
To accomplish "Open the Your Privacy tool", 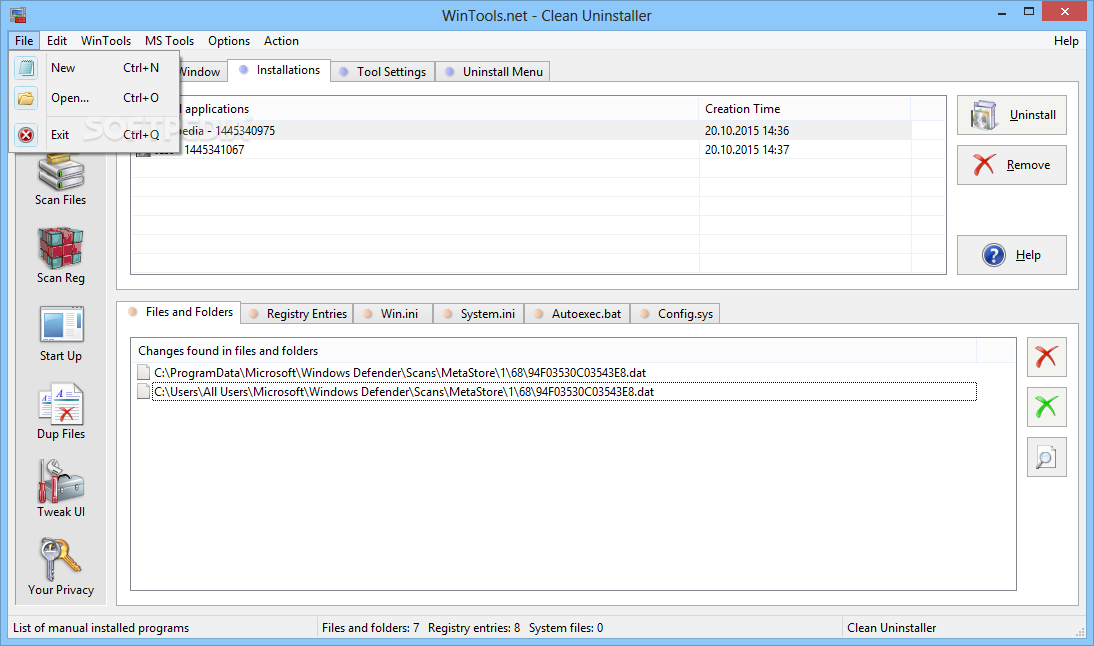I will (x=61, y=567).
